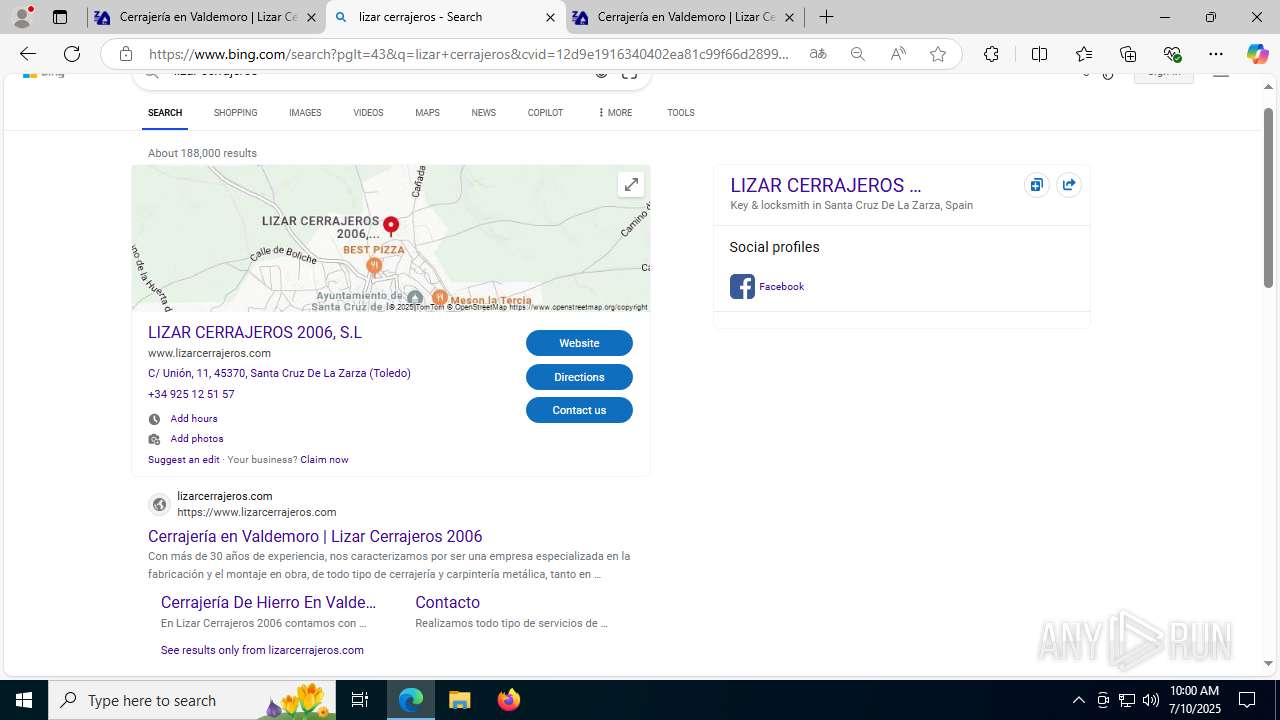Open the COPILOT search category
The height and width of the screenshot is (720, 1280).
[x=545, y=113]
